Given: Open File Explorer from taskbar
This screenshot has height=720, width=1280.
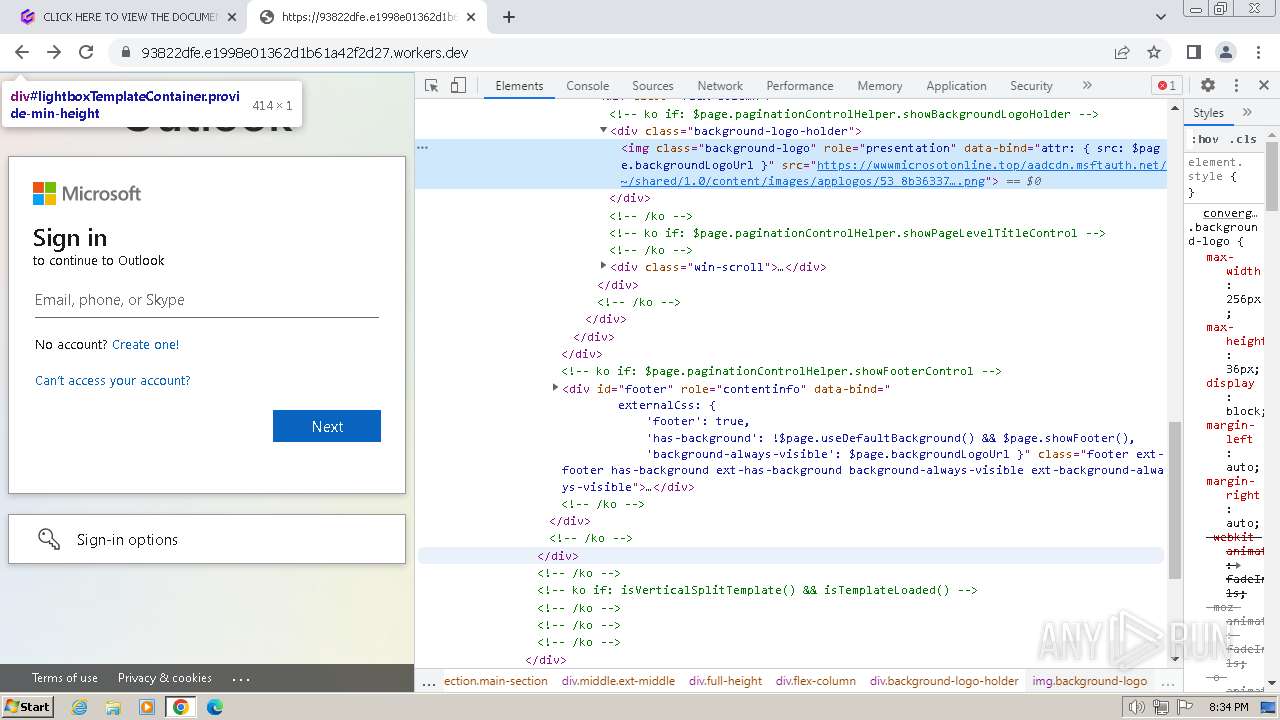Looking at the screenshot, I should click(113, 707).
